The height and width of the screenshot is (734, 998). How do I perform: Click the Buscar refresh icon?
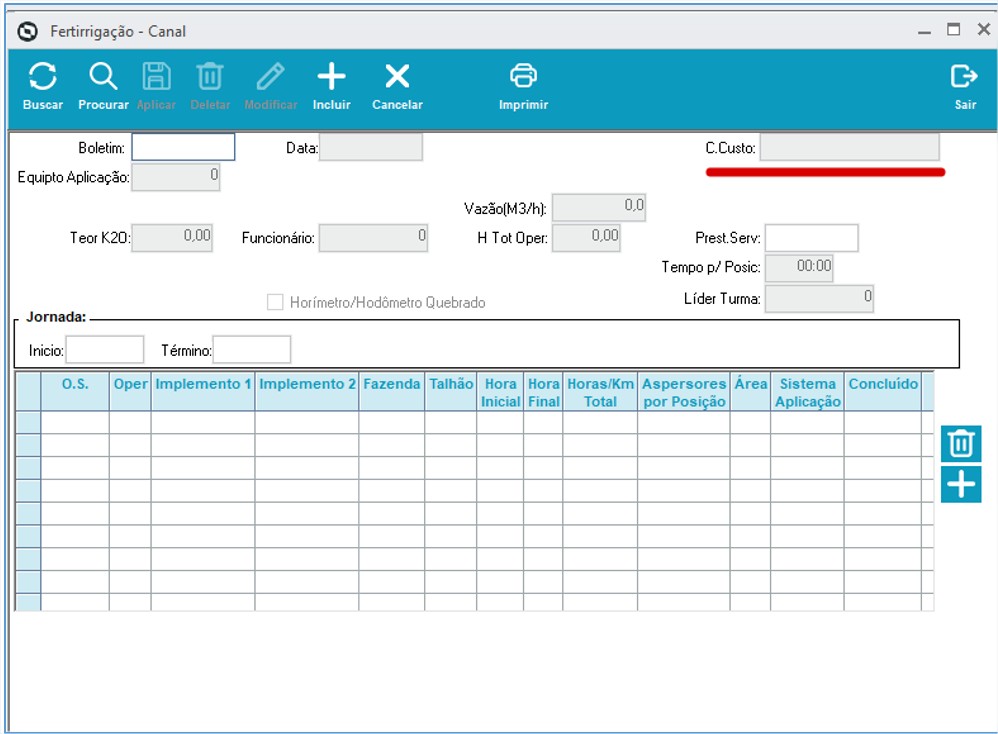[x=43, y=77]
